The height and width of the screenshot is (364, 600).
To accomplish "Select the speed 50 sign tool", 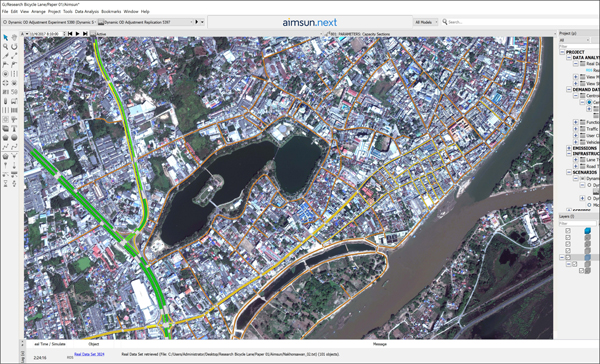I will 14,92.
